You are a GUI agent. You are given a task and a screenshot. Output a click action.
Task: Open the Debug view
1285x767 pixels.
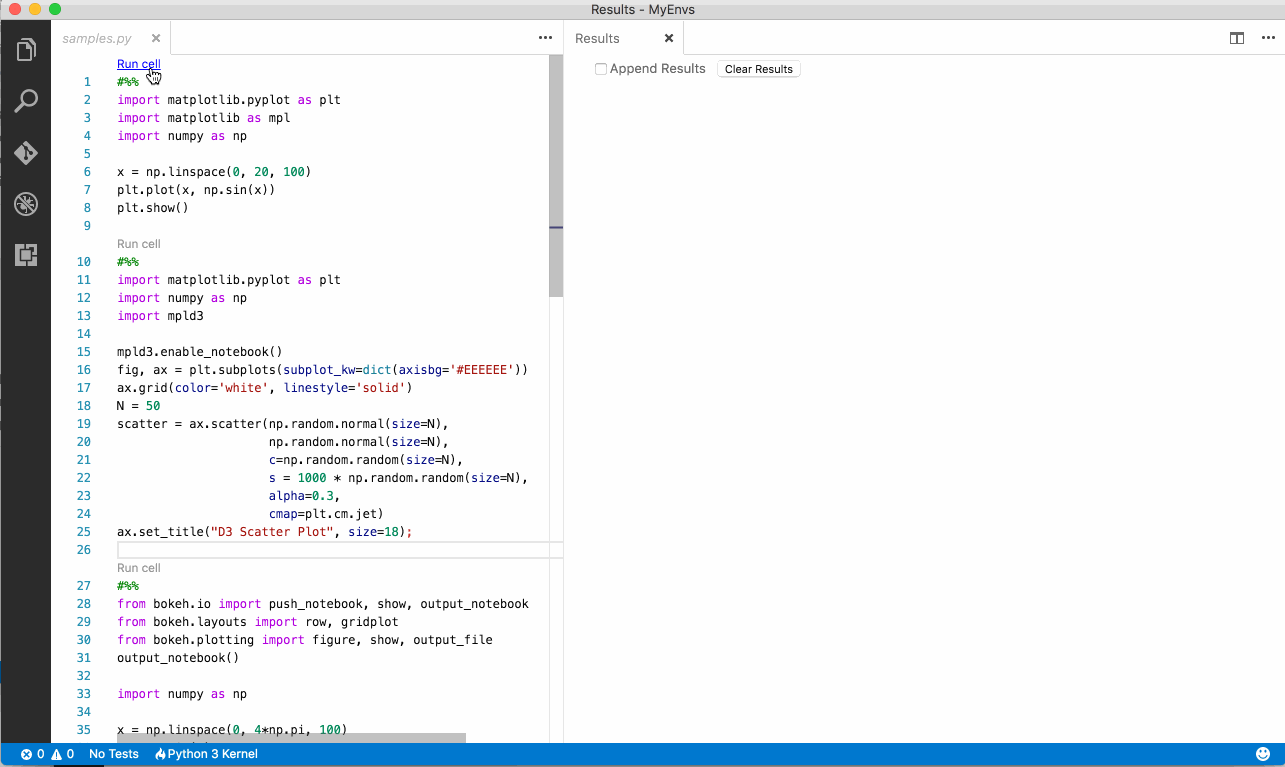25,204
